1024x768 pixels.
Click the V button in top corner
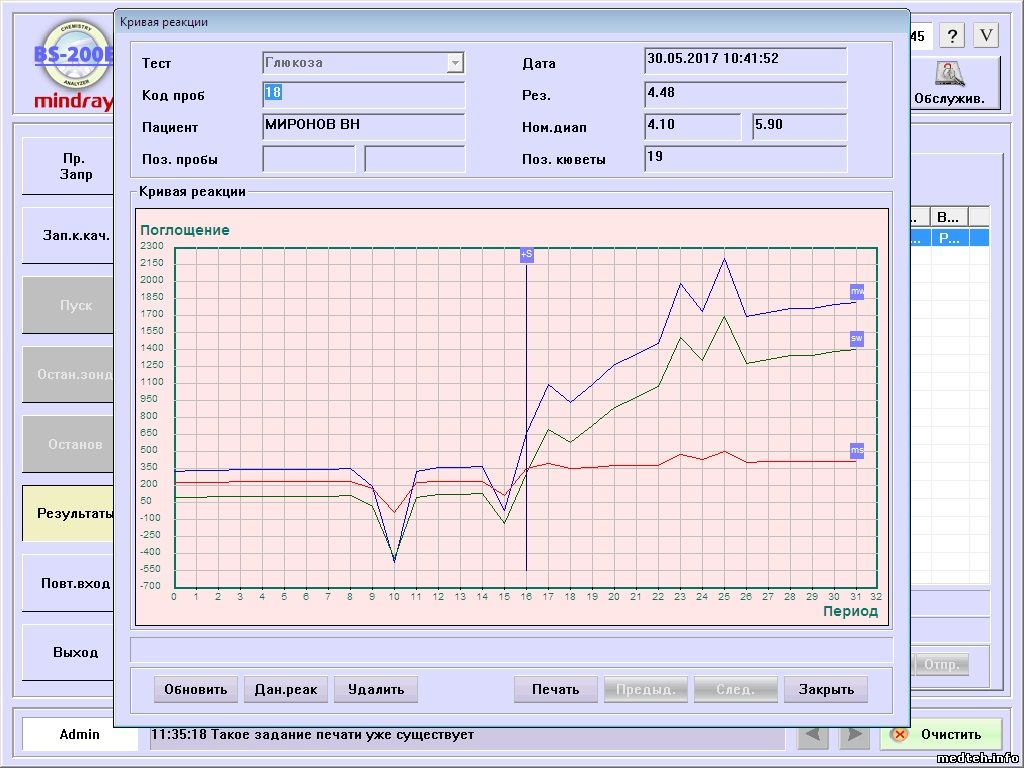tap(986, 36)
